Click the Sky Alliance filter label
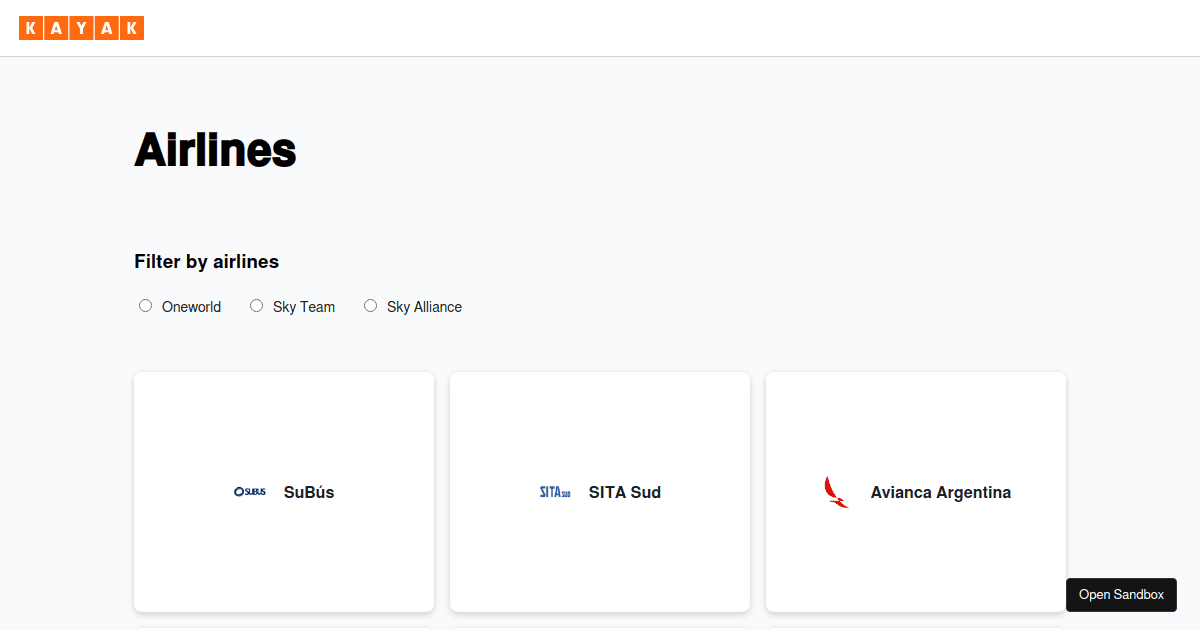This screenshot has height=630, width=1200. (424, 307)
